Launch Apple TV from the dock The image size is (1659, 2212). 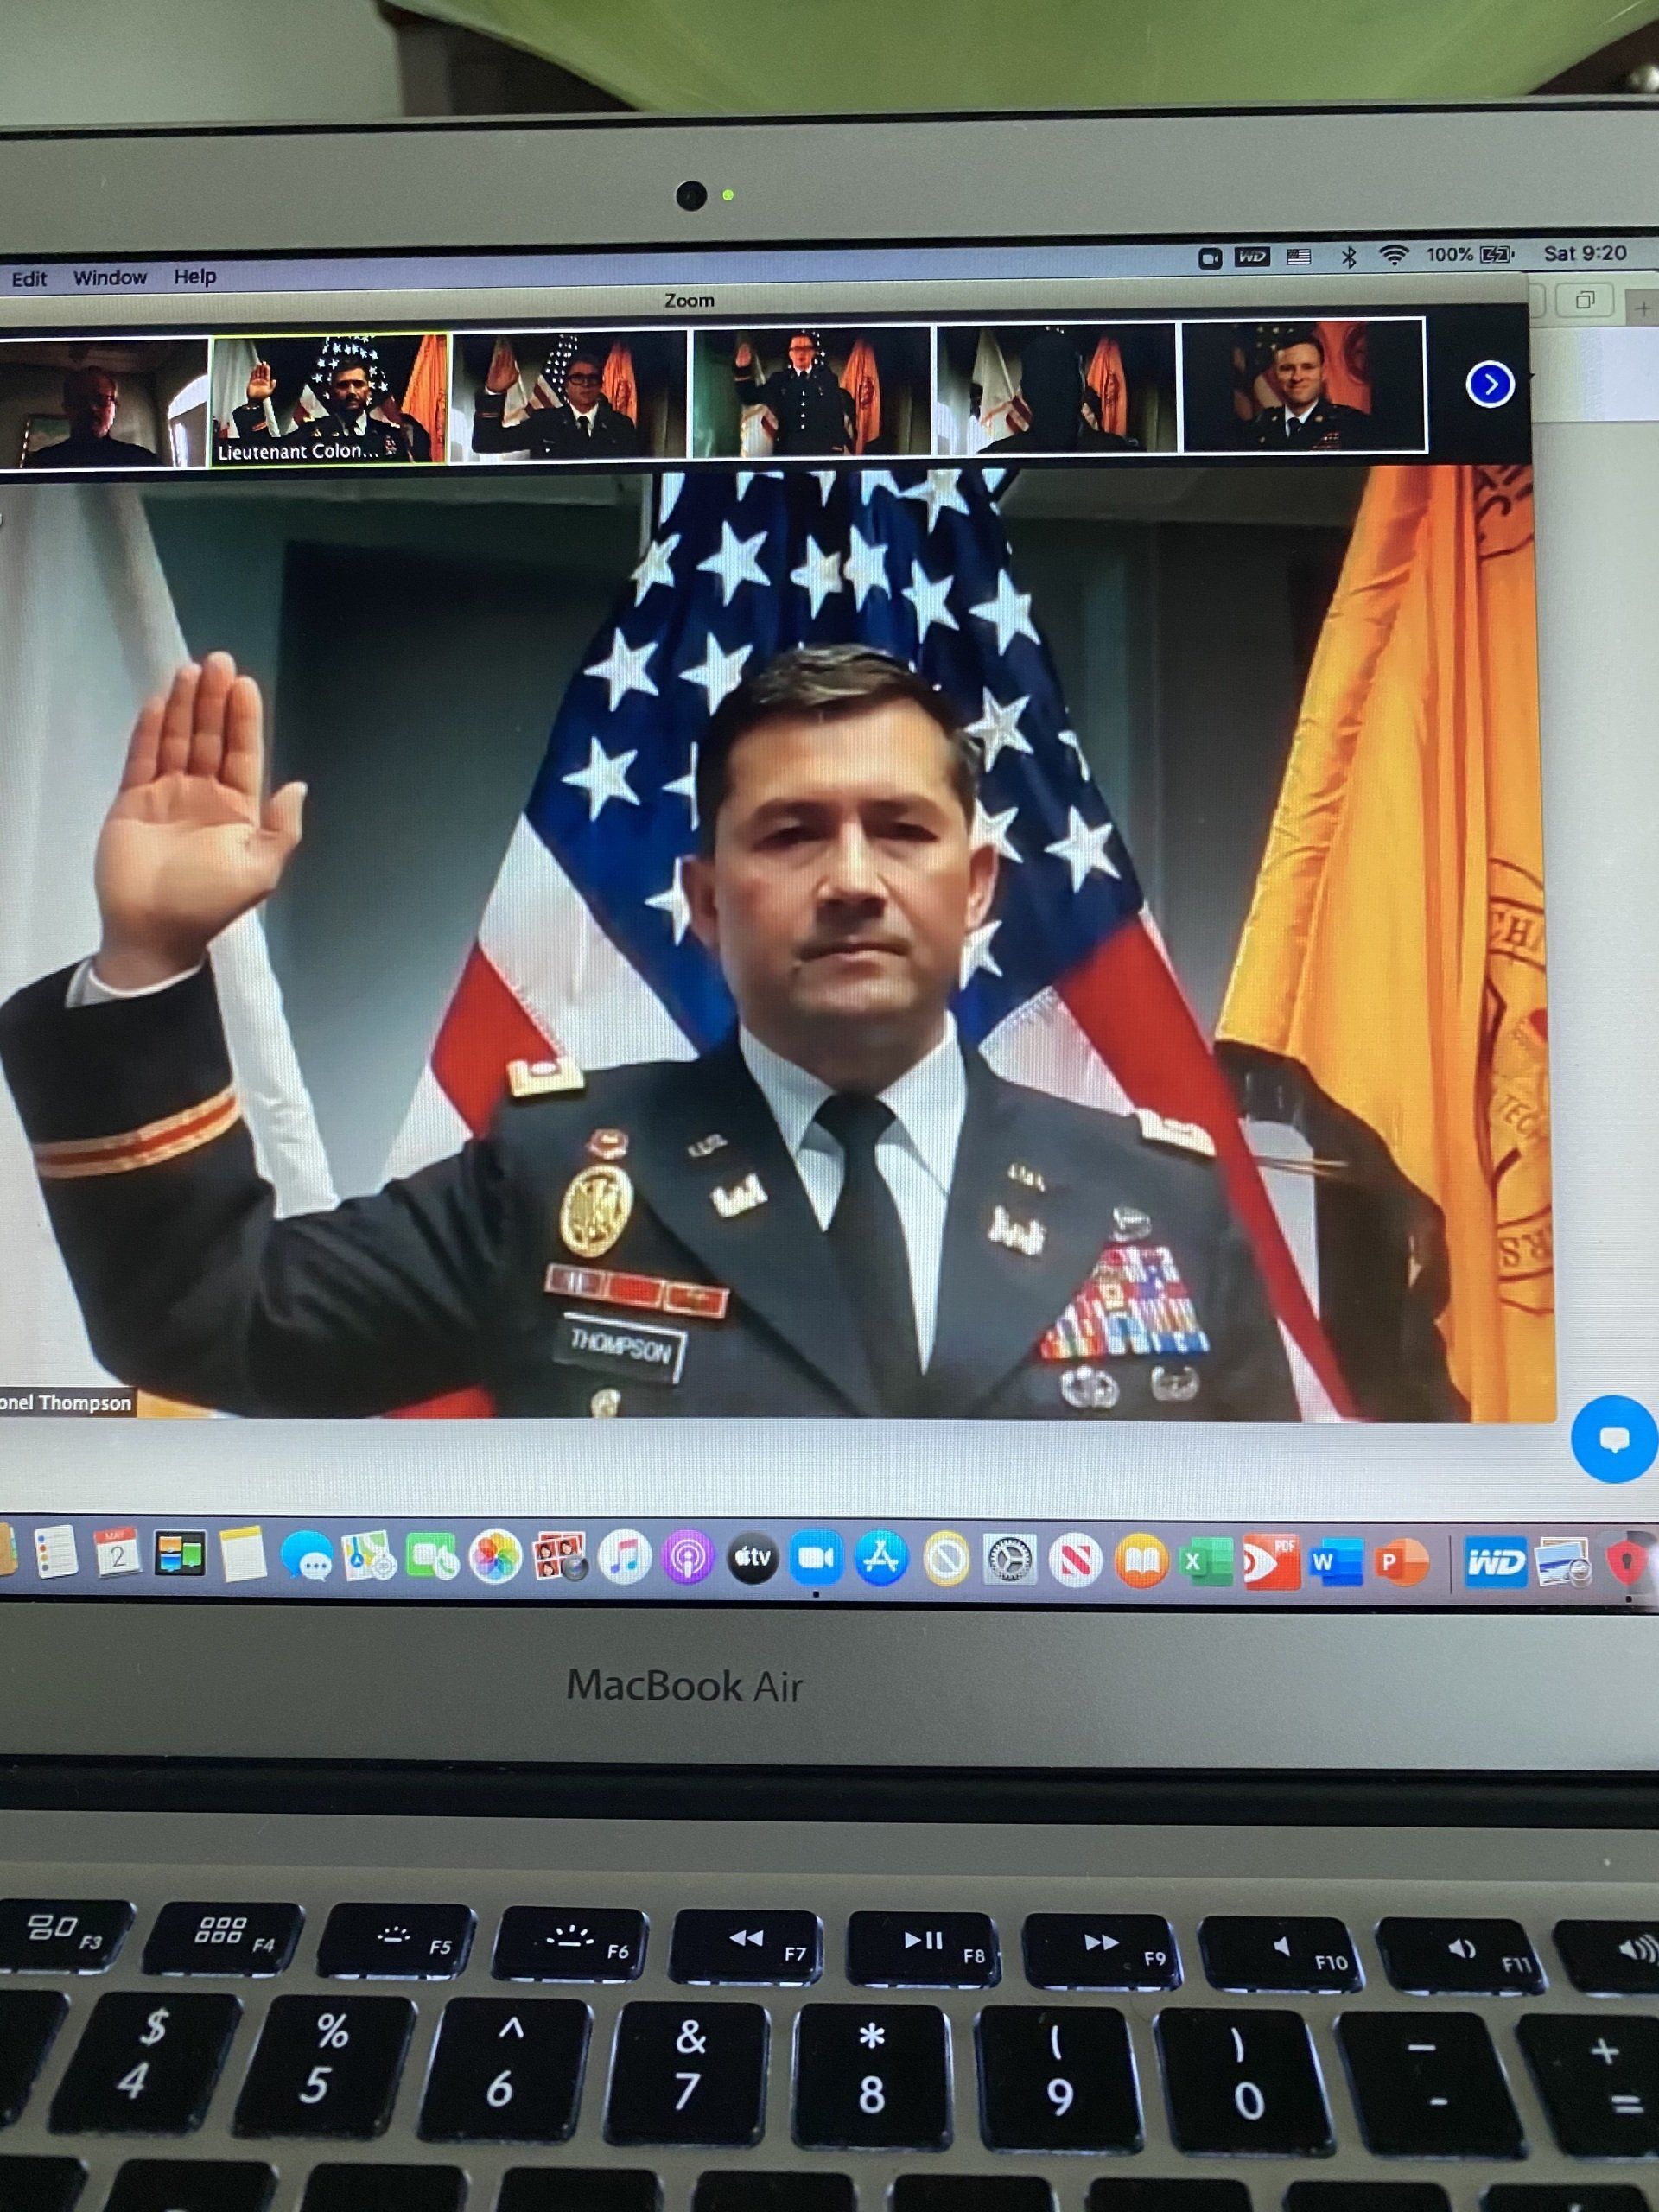pyautogui.click(x=752, y=1557)
